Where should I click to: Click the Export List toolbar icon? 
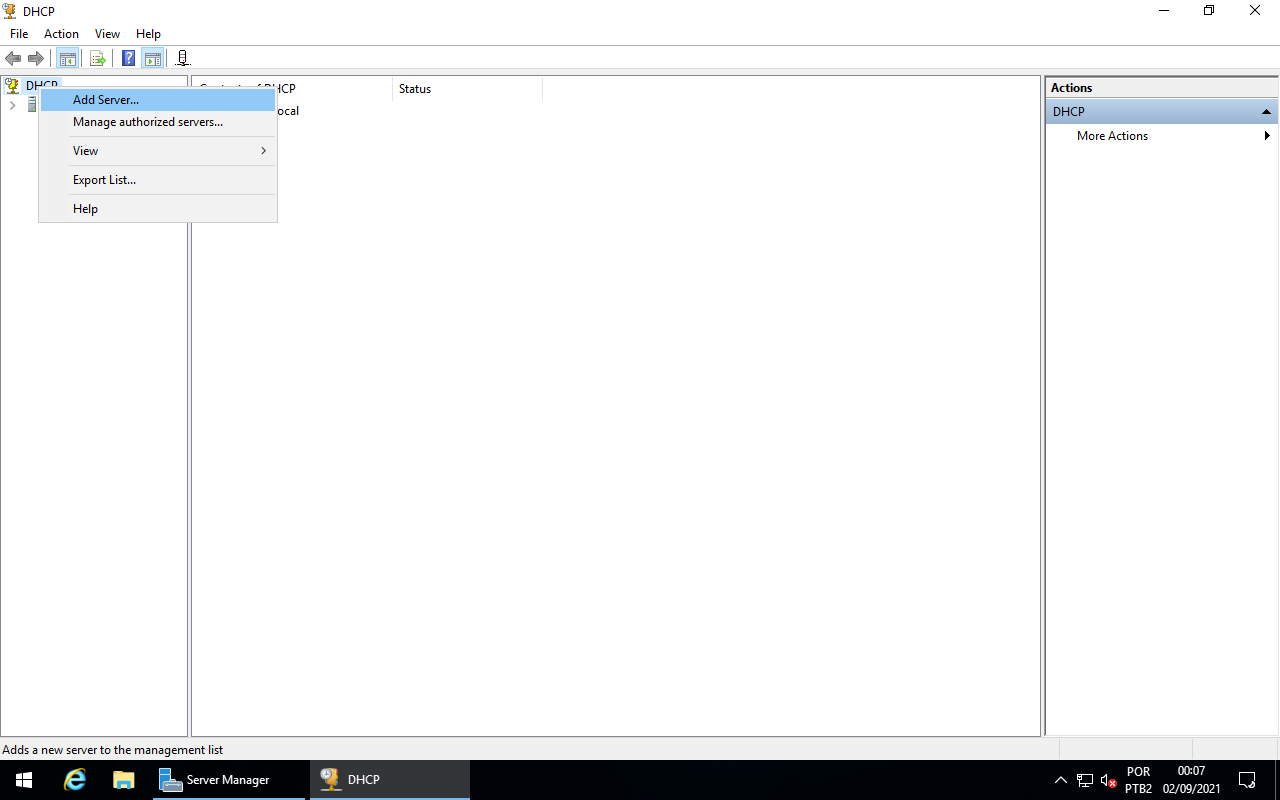pyautogui.click(x=97, y=58)
